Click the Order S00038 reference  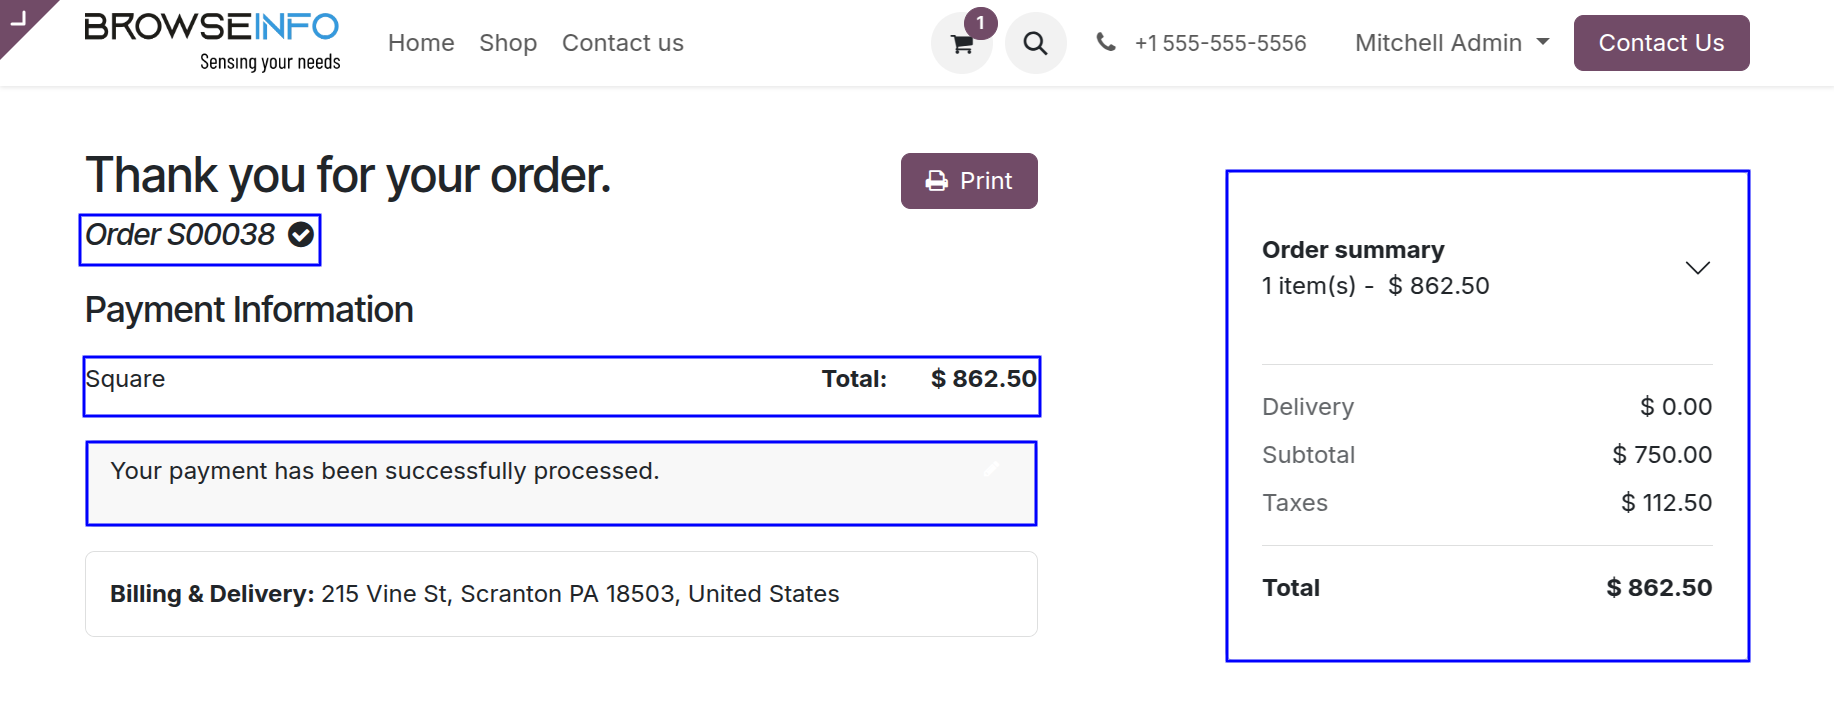click(180, 234)
